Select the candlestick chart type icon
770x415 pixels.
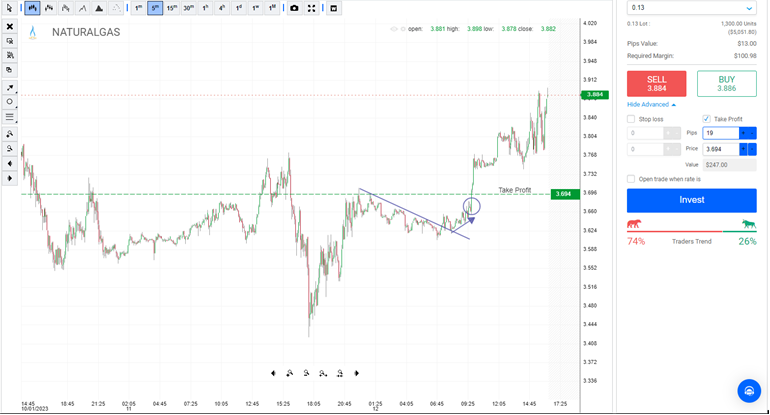(x=33, y=8)
